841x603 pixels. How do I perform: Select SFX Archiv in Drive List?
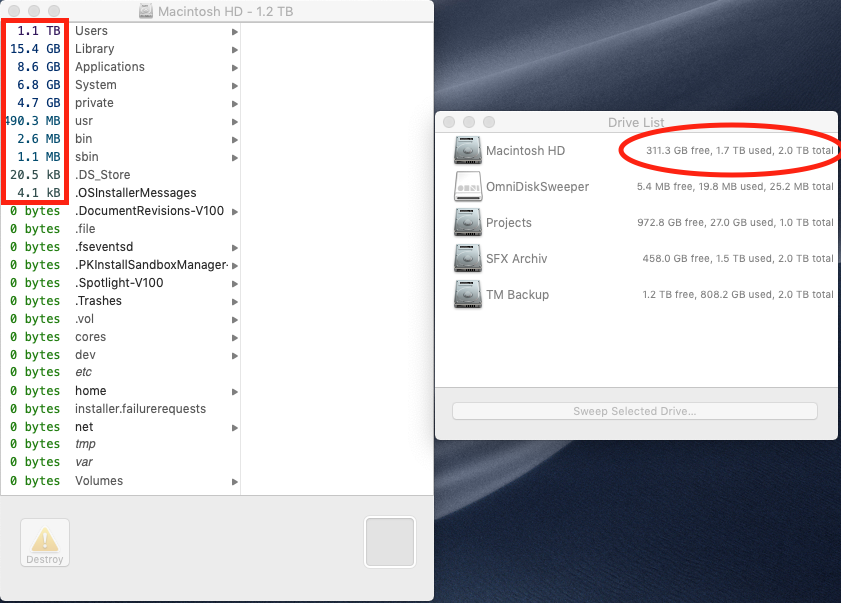coord(636,258)
